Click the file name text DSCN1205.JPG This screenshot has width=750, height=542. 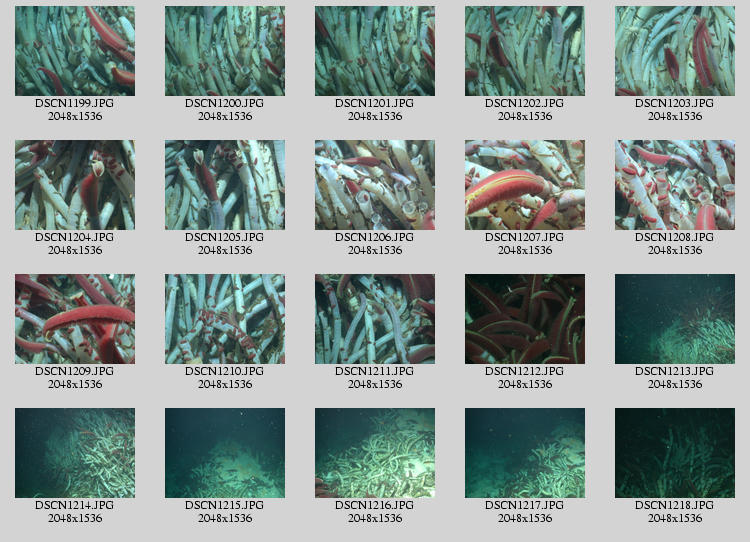click(225, 237)
